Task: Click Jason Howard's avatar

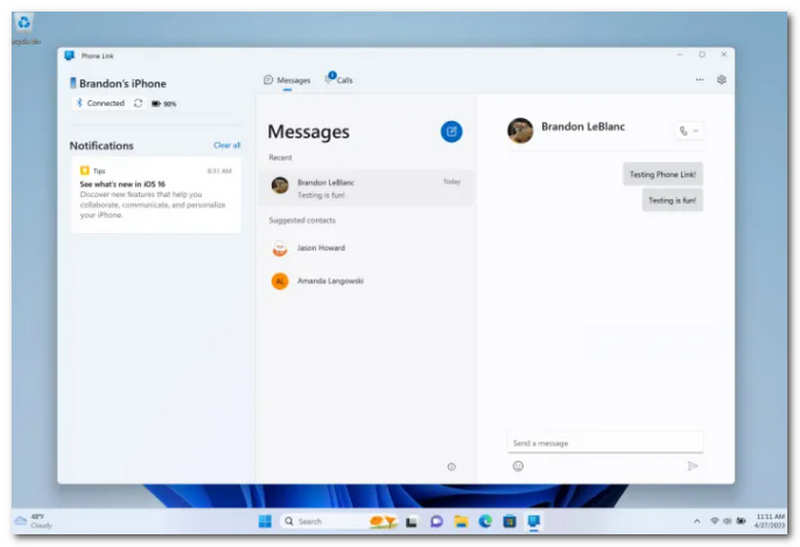Action: tap(280, 248)
